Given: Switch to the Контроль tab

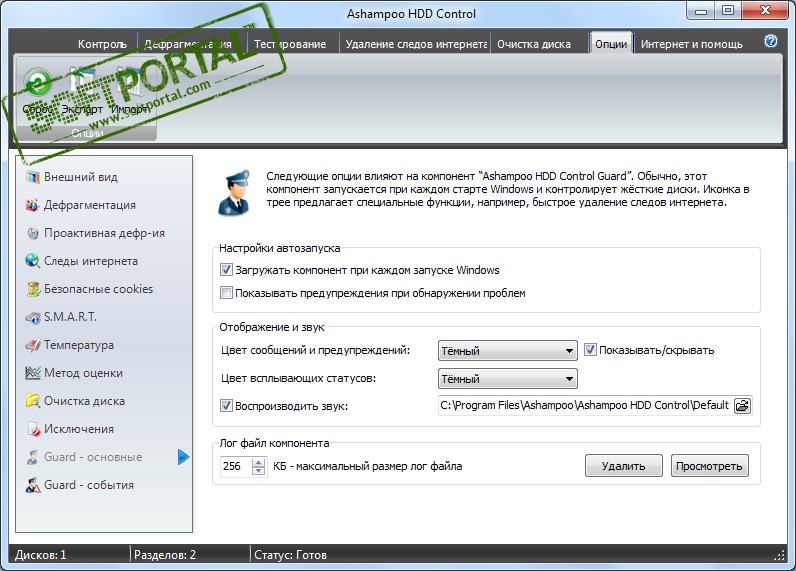Looking at the screenshot, I should coord(102,44).
